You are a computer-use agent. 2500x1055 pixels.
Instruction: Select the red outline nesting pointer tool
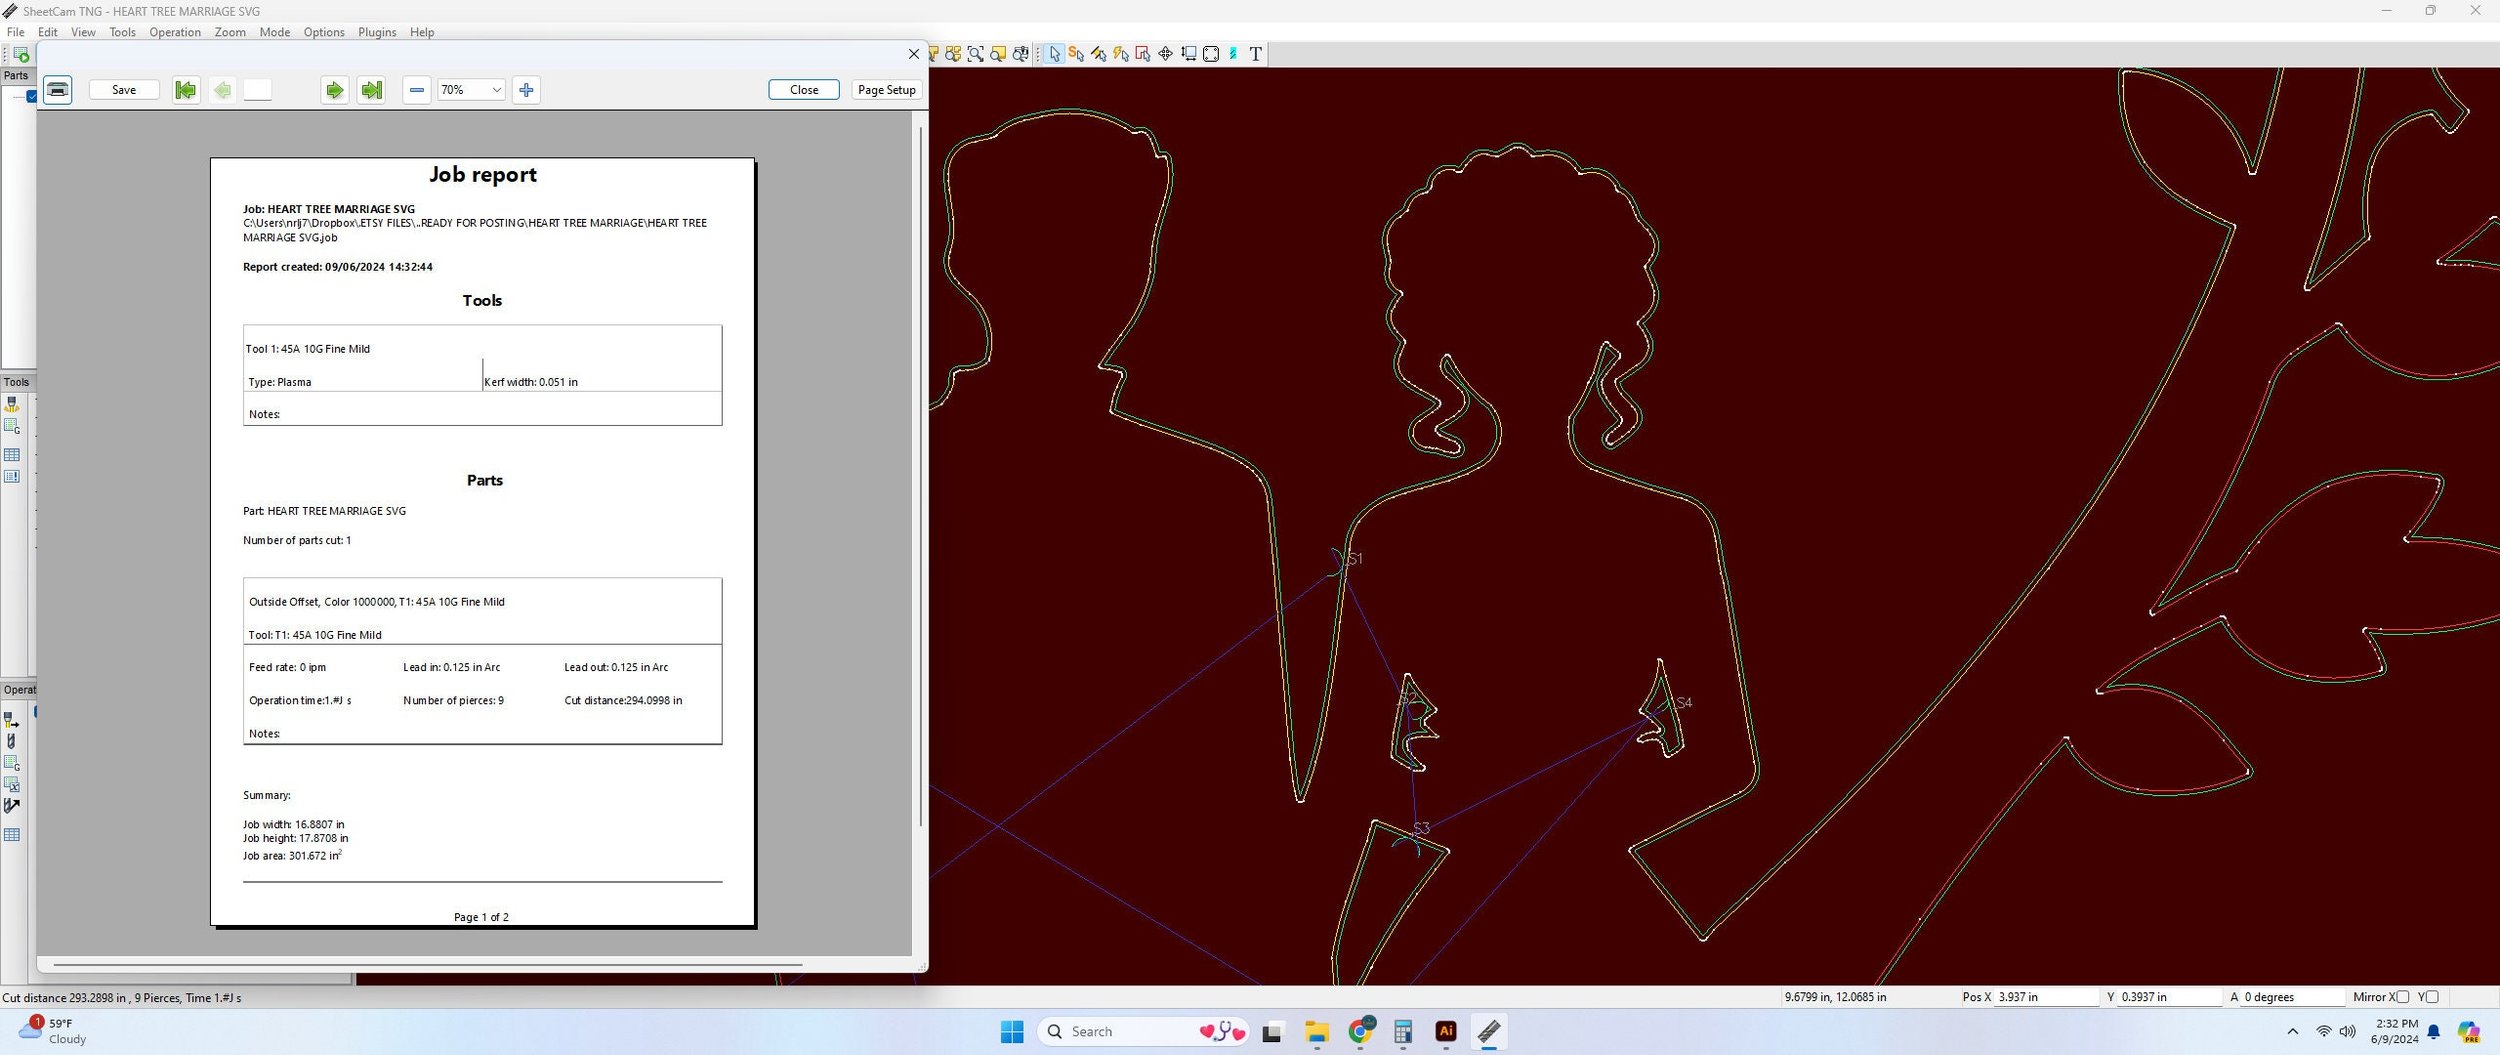tap(1143, 54)
